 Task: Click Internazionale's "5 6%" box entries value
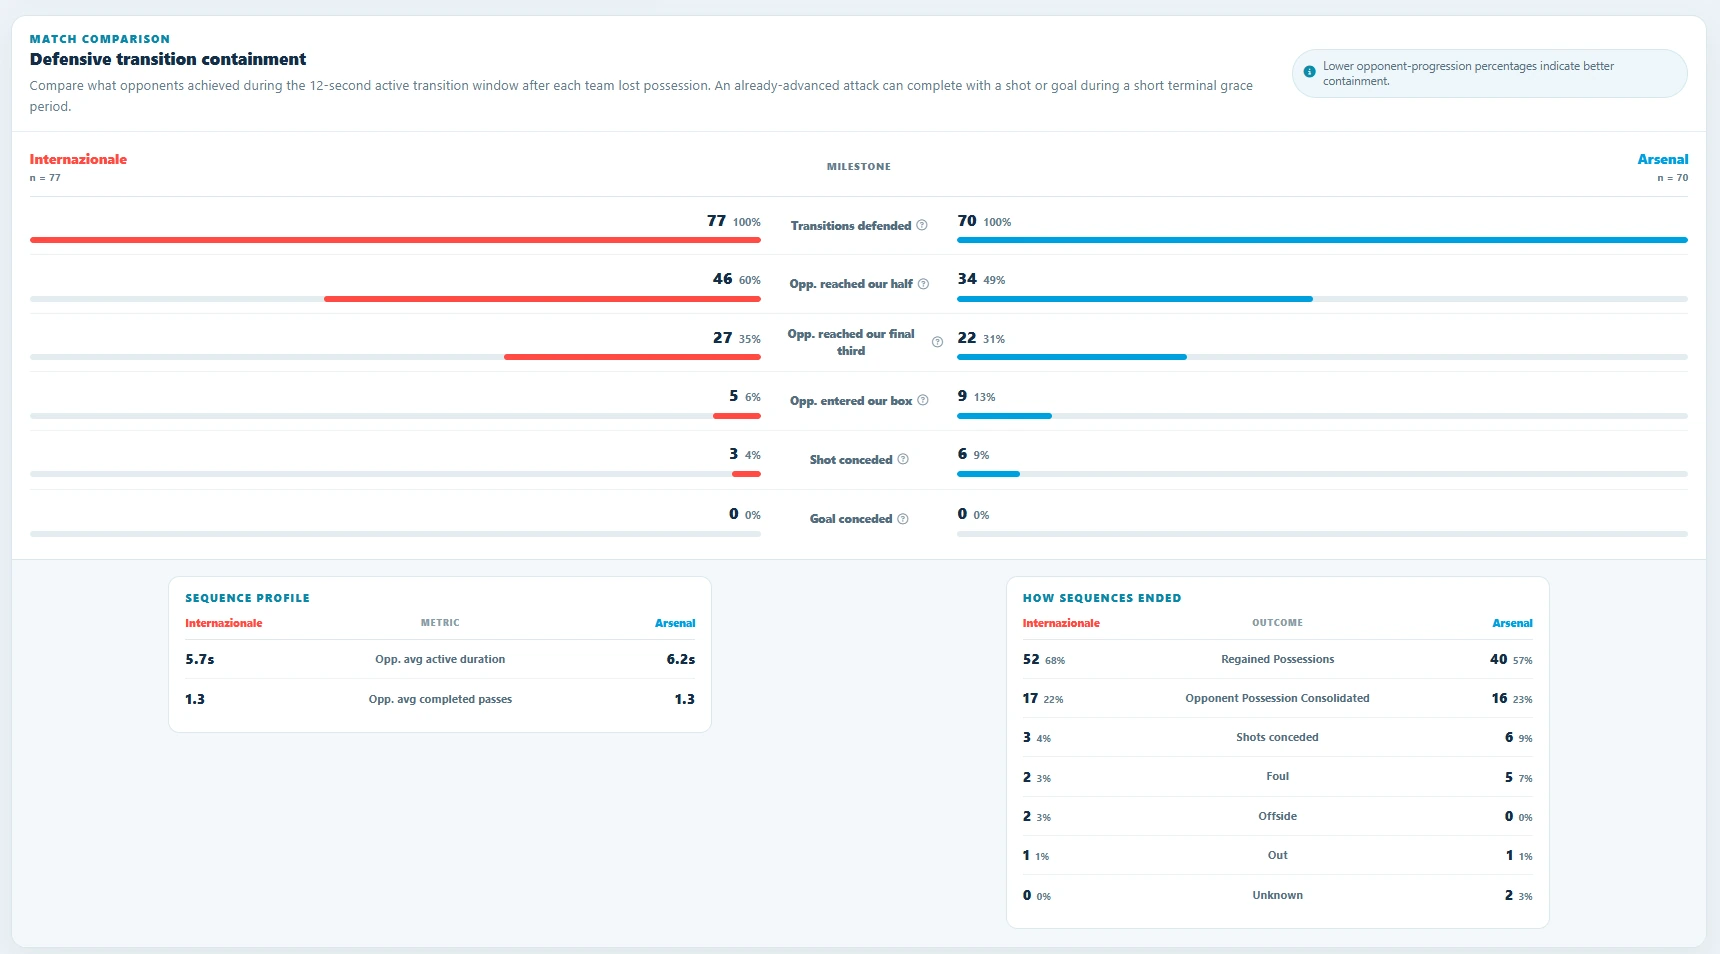pos(745,396)
